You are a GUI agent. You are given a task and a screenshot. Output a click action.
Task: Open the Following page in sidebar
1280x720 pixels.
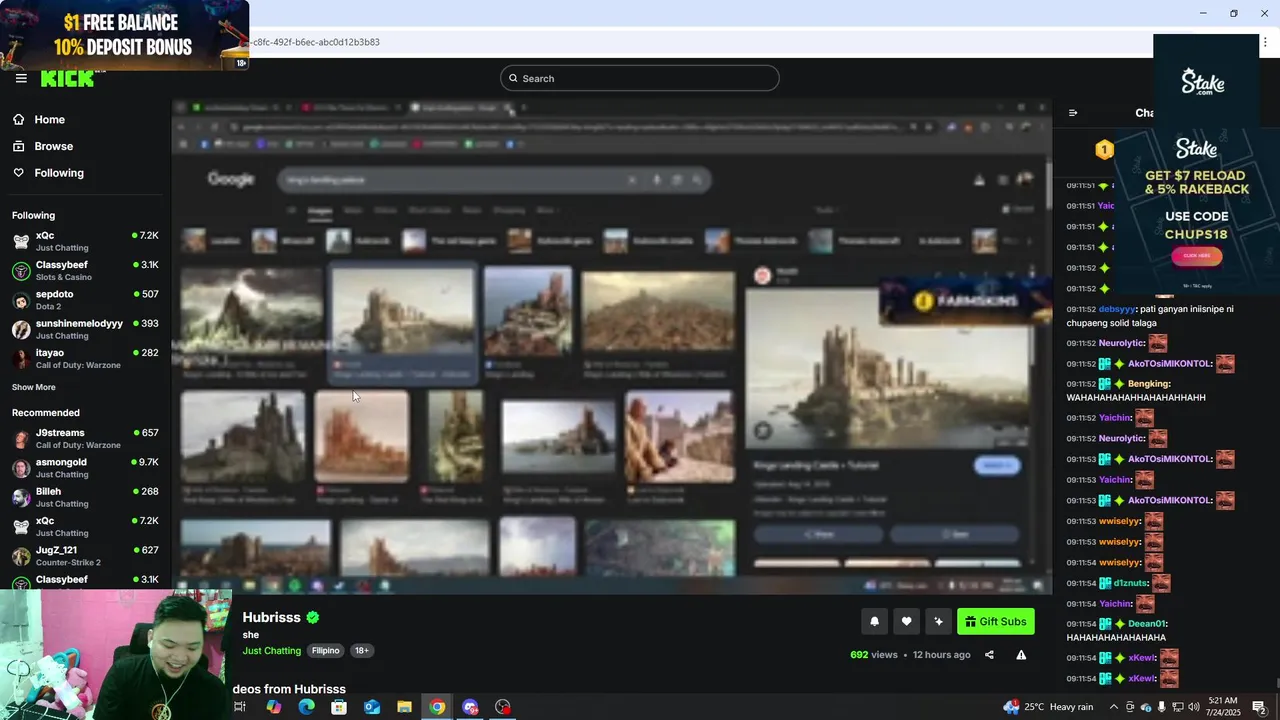click(59, 173)
